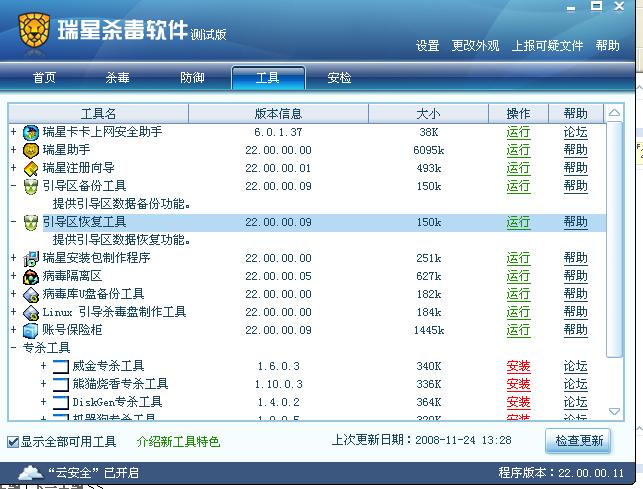643x489 pixels.
Task: Click the tool list scroll up arrow
Action: pos(614,113)
